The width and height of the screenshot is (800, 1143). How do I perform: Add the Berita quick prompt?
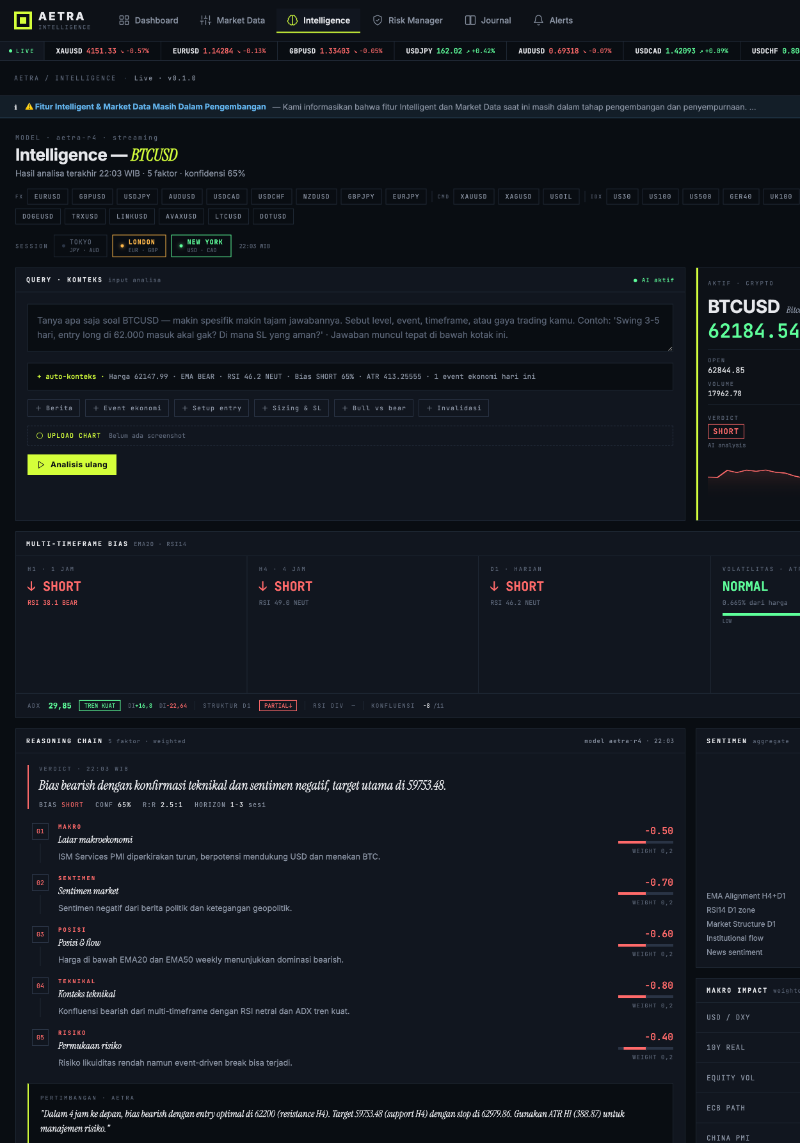54,408
